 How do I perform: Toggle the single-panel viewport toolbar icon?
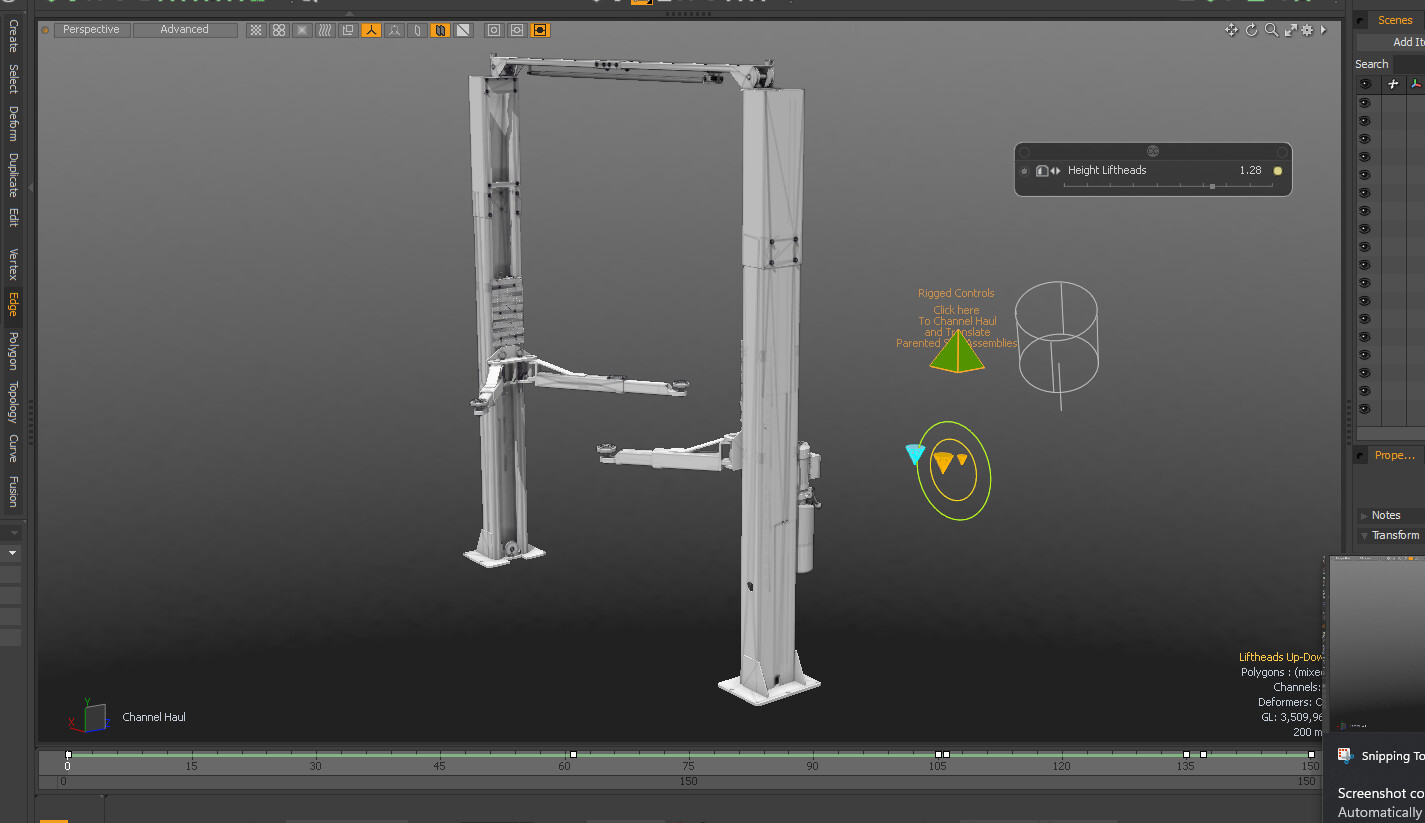(417, 30)
